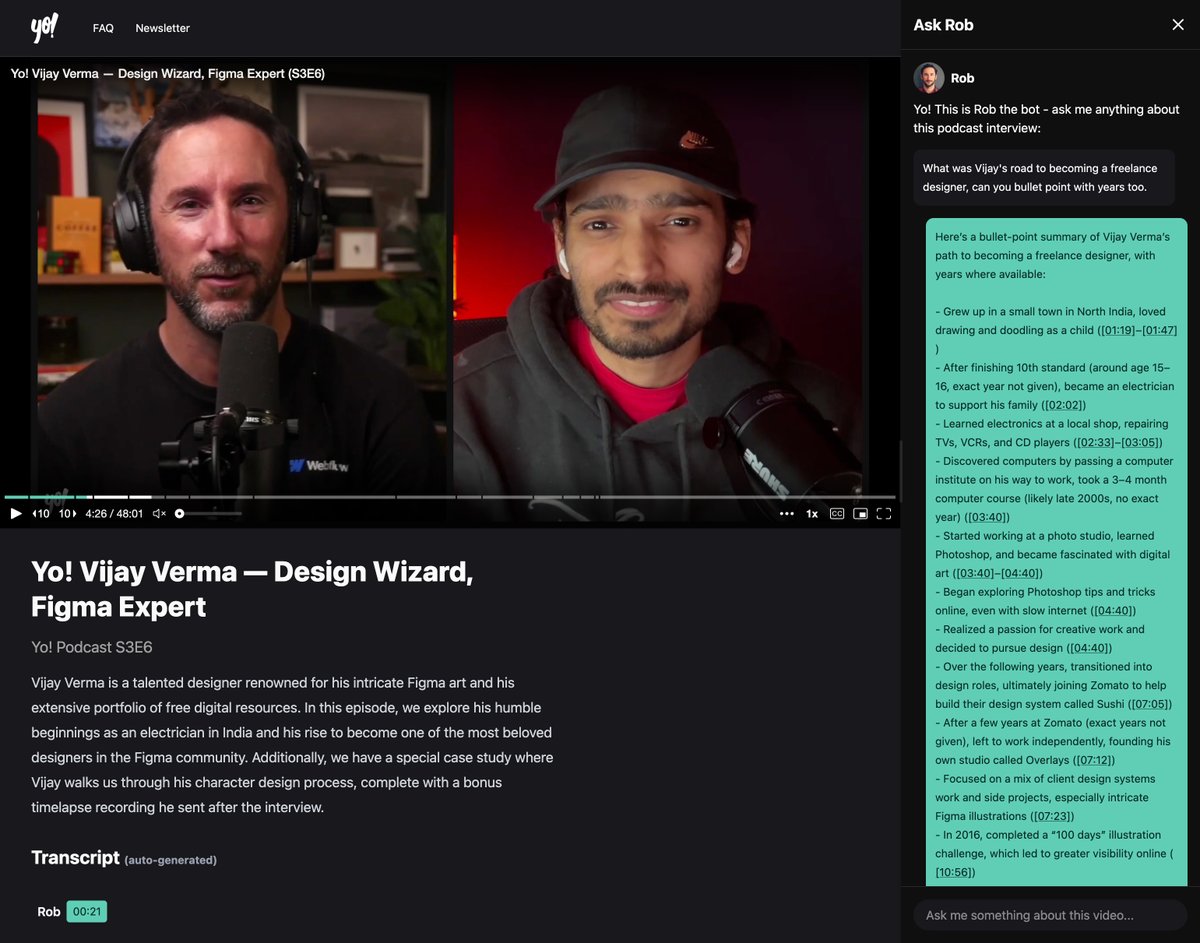The height and width of the screenshot is (943, 1200).
Task: Click the Yo! logo in the header
Action: (x=44, y=28)
